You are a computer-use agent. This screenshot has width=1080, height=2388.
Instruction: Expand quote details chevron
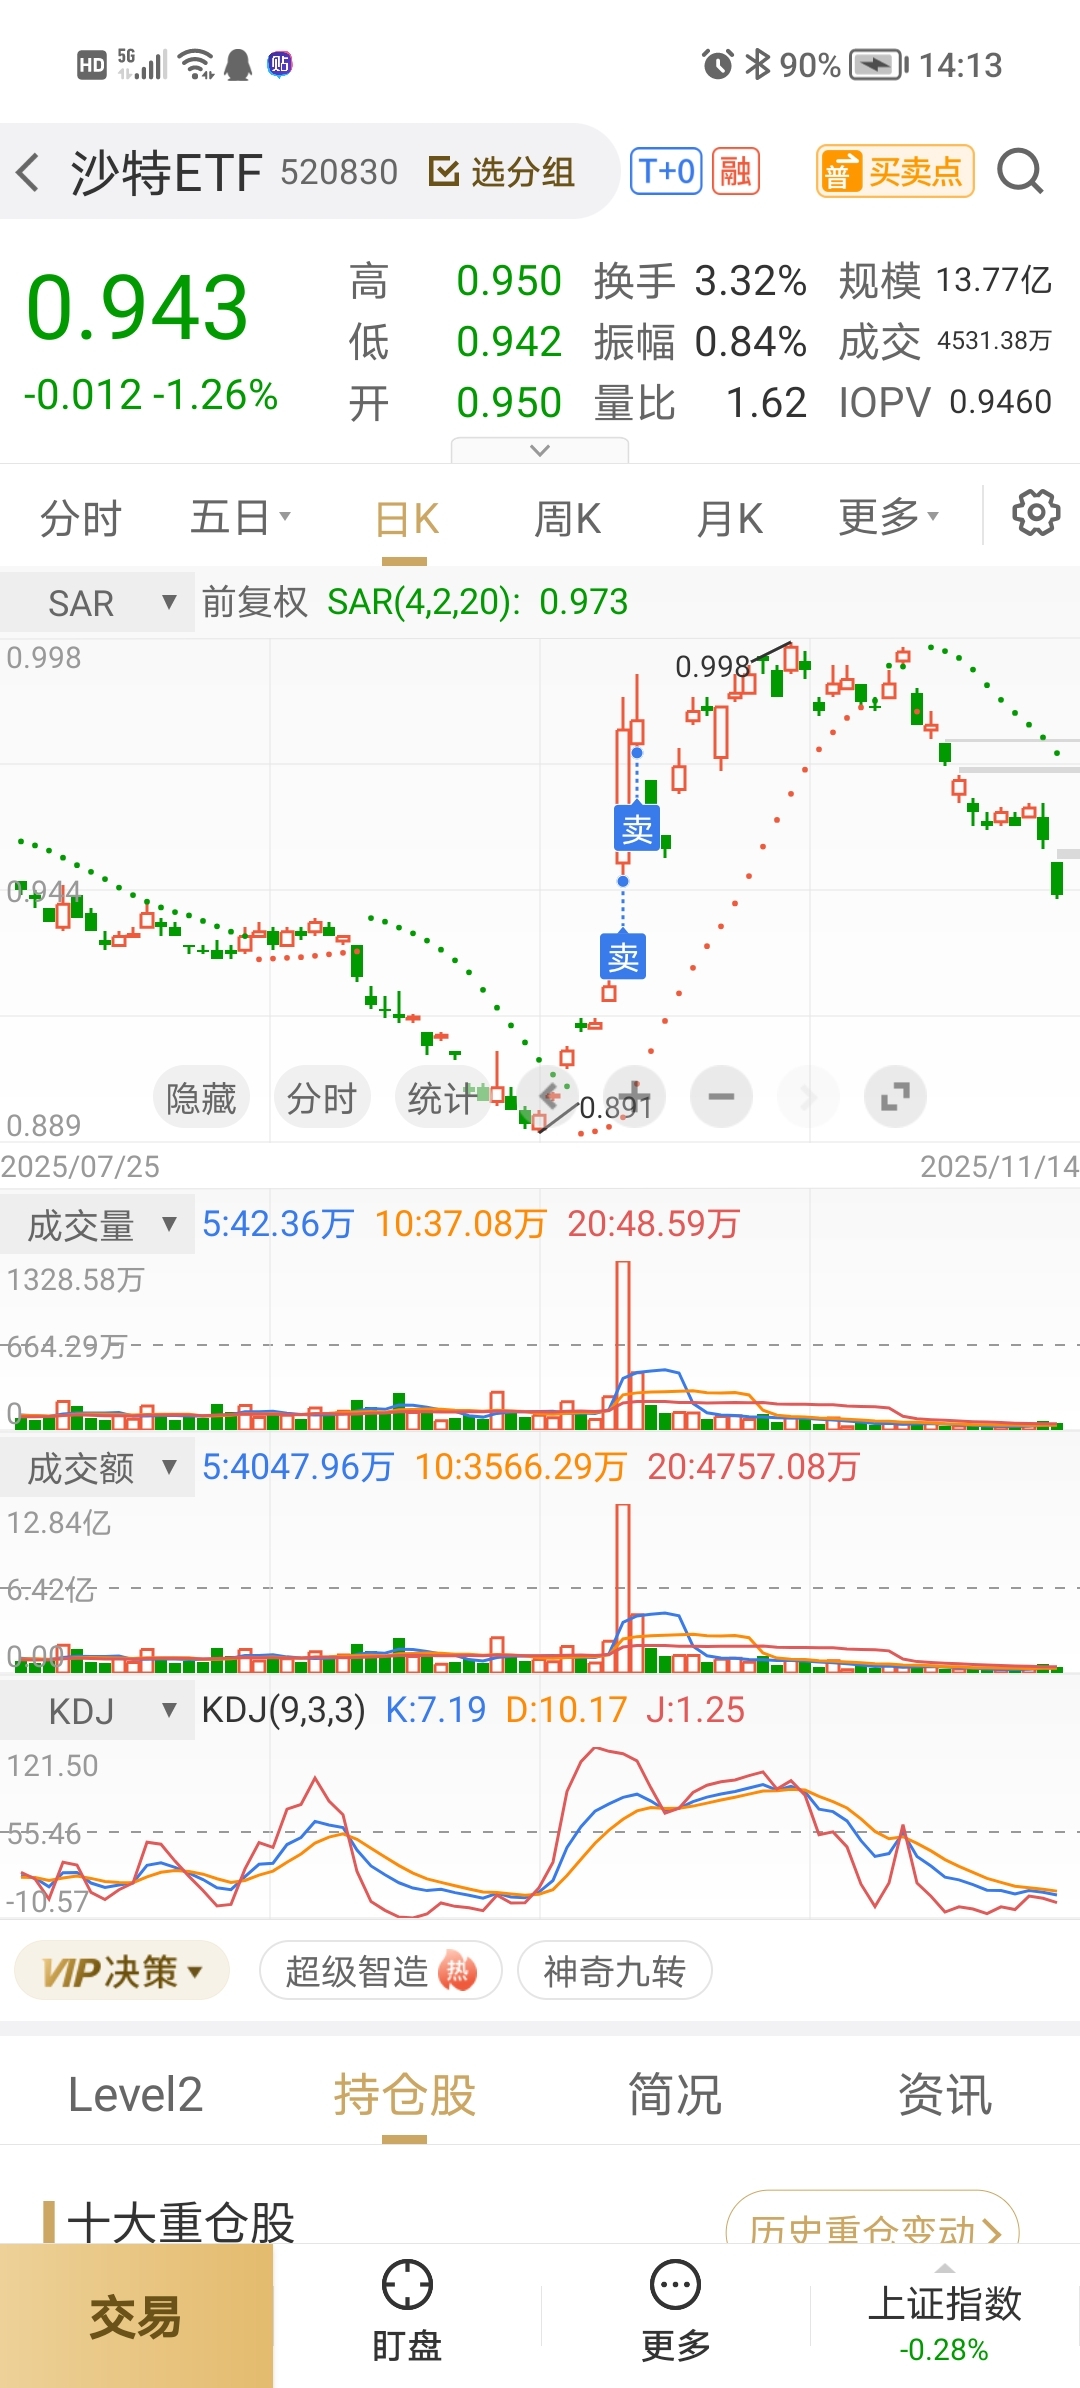540,450
